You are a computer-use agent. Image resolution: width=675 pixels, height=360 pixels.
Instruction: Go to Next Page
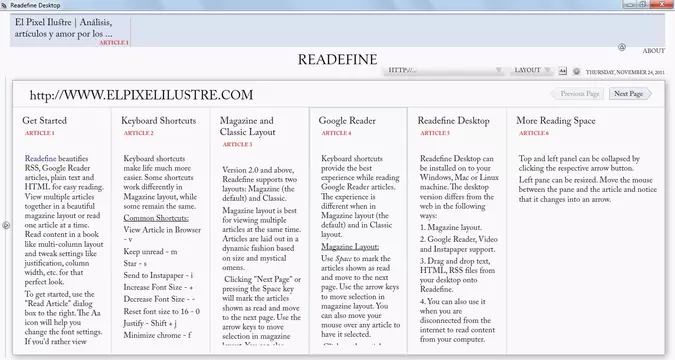tap(630, 94)
